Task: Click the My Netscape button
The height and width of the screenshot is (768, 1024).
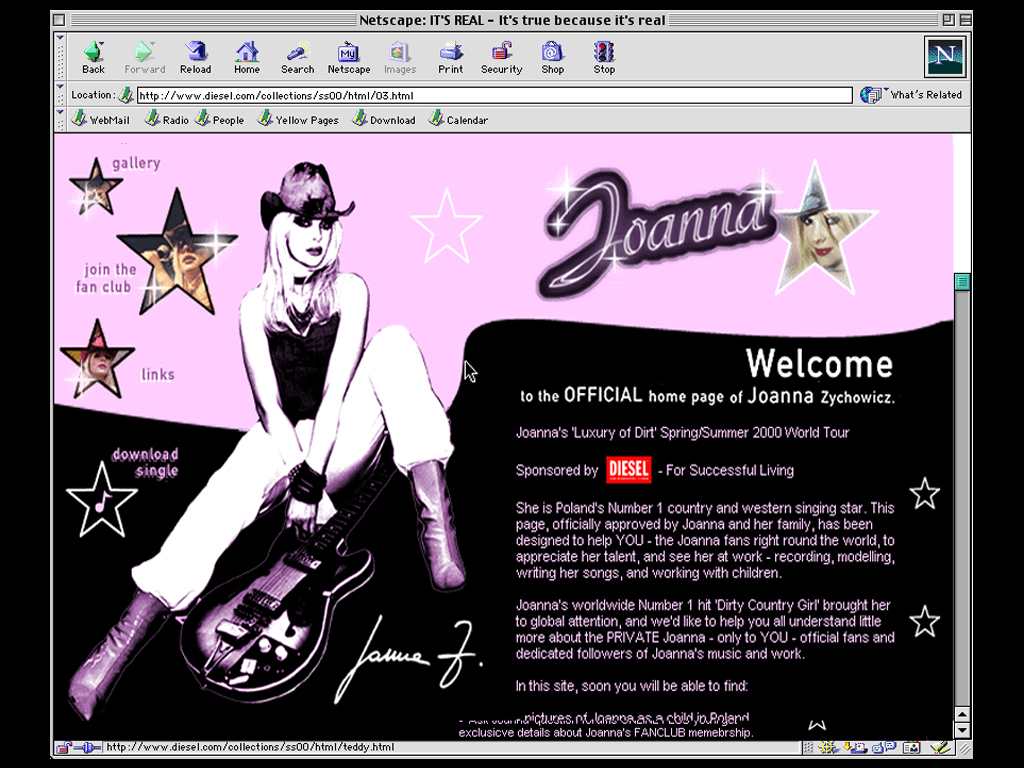Action: [x=349, y=57]
